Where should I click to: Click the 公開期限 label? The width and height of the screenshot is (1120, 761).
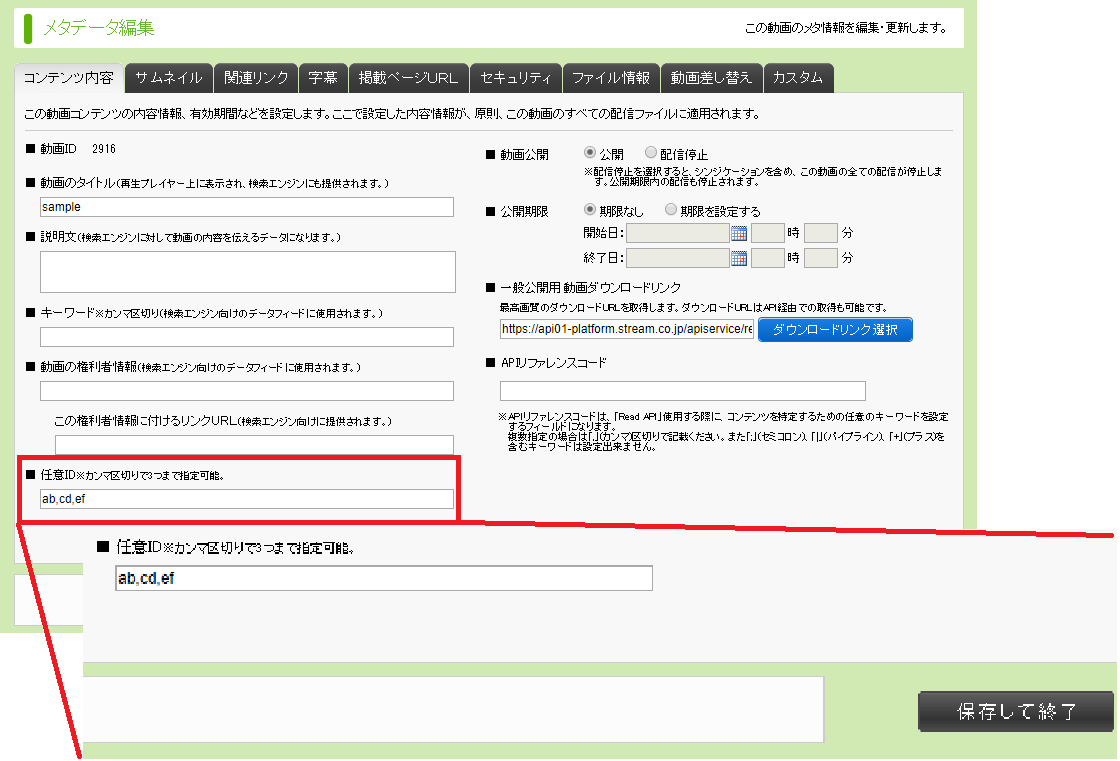[524, 212]
